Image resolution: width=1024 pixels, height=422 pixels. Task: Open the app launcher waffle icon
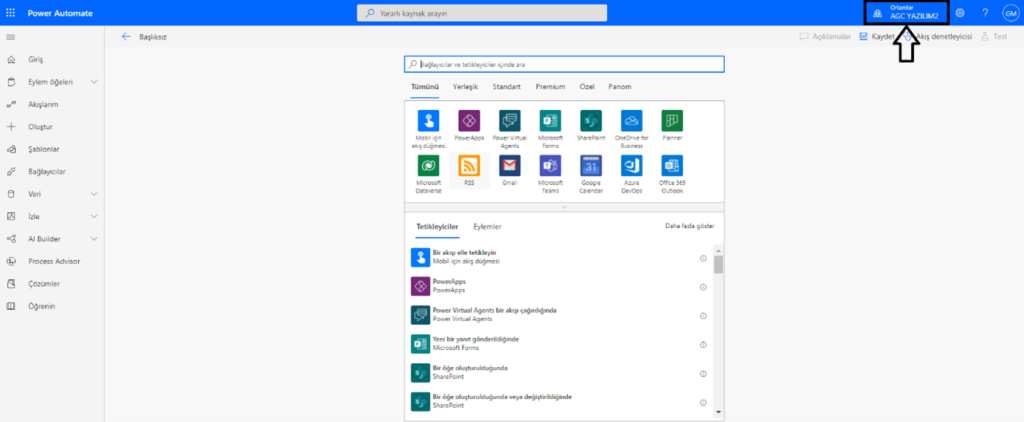click(x=10, y=13)
